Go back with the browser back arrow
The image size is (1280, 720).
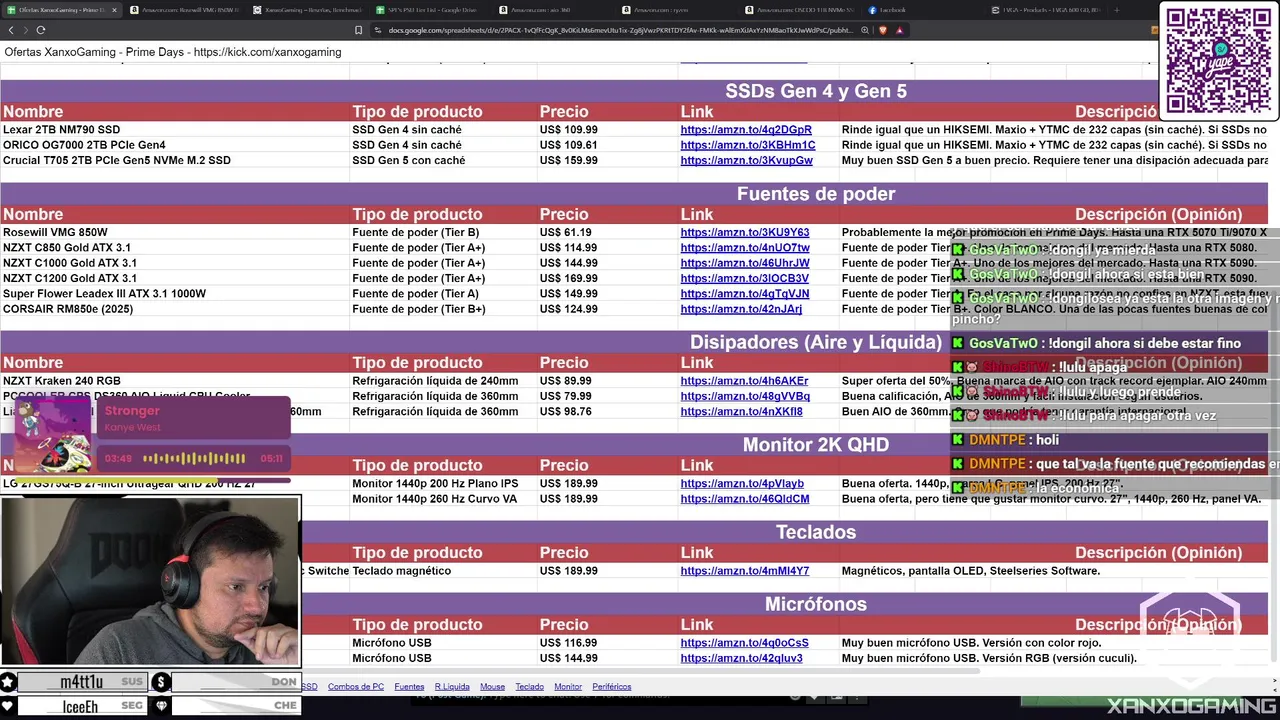point(11,30)
